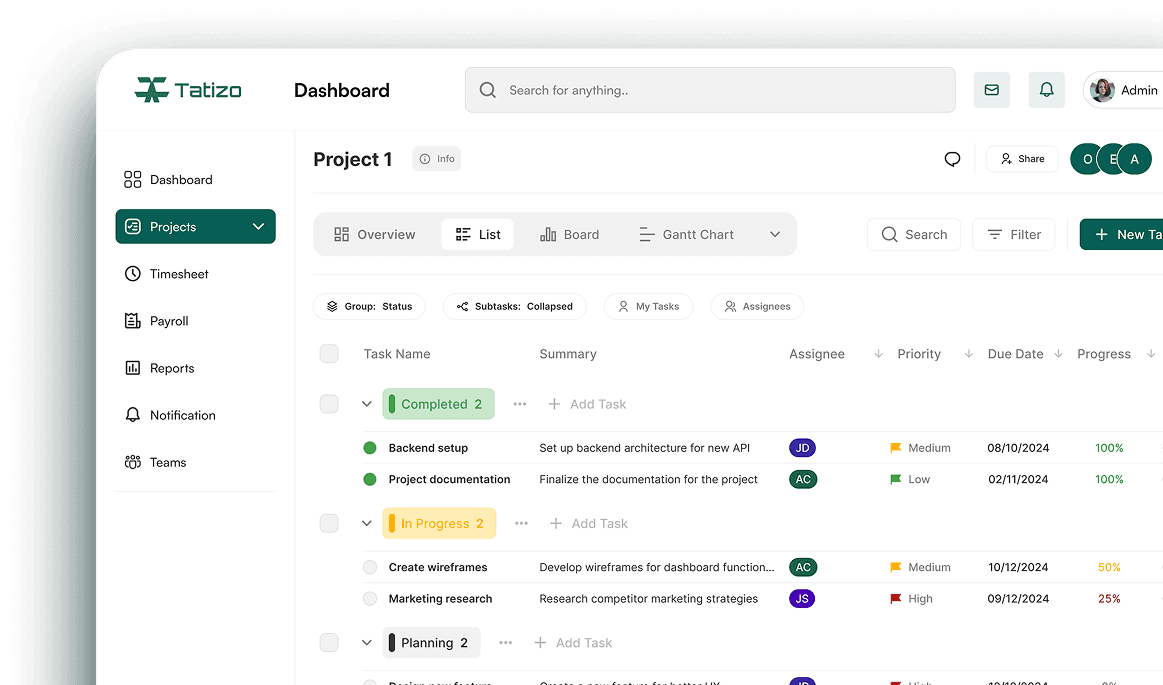Screen dimensions: 1163x685
Task: Select the checkbox in the Task Name header row
Action: pyautogui.click(x=329, y=354)
